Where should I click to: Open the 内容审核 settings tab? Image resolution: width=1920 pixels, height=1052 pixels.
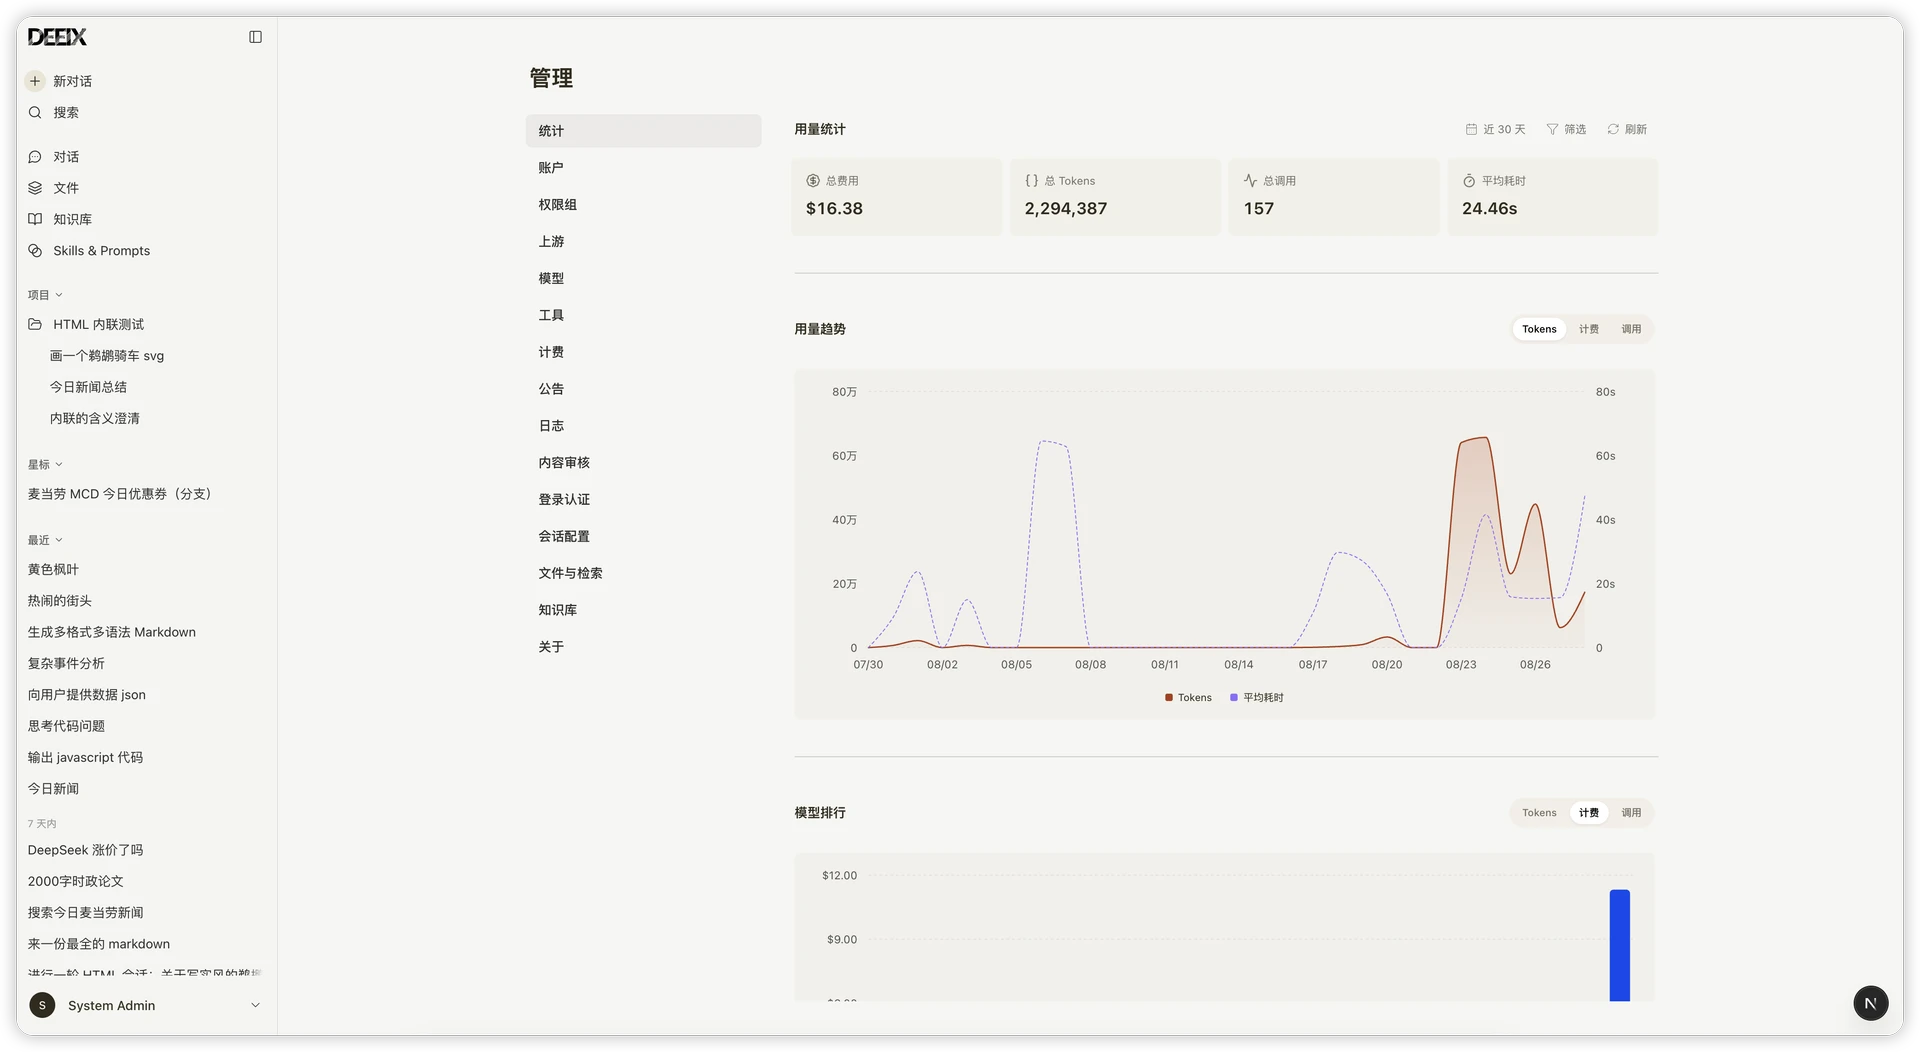pyautogui.click(x=643, y=463)
